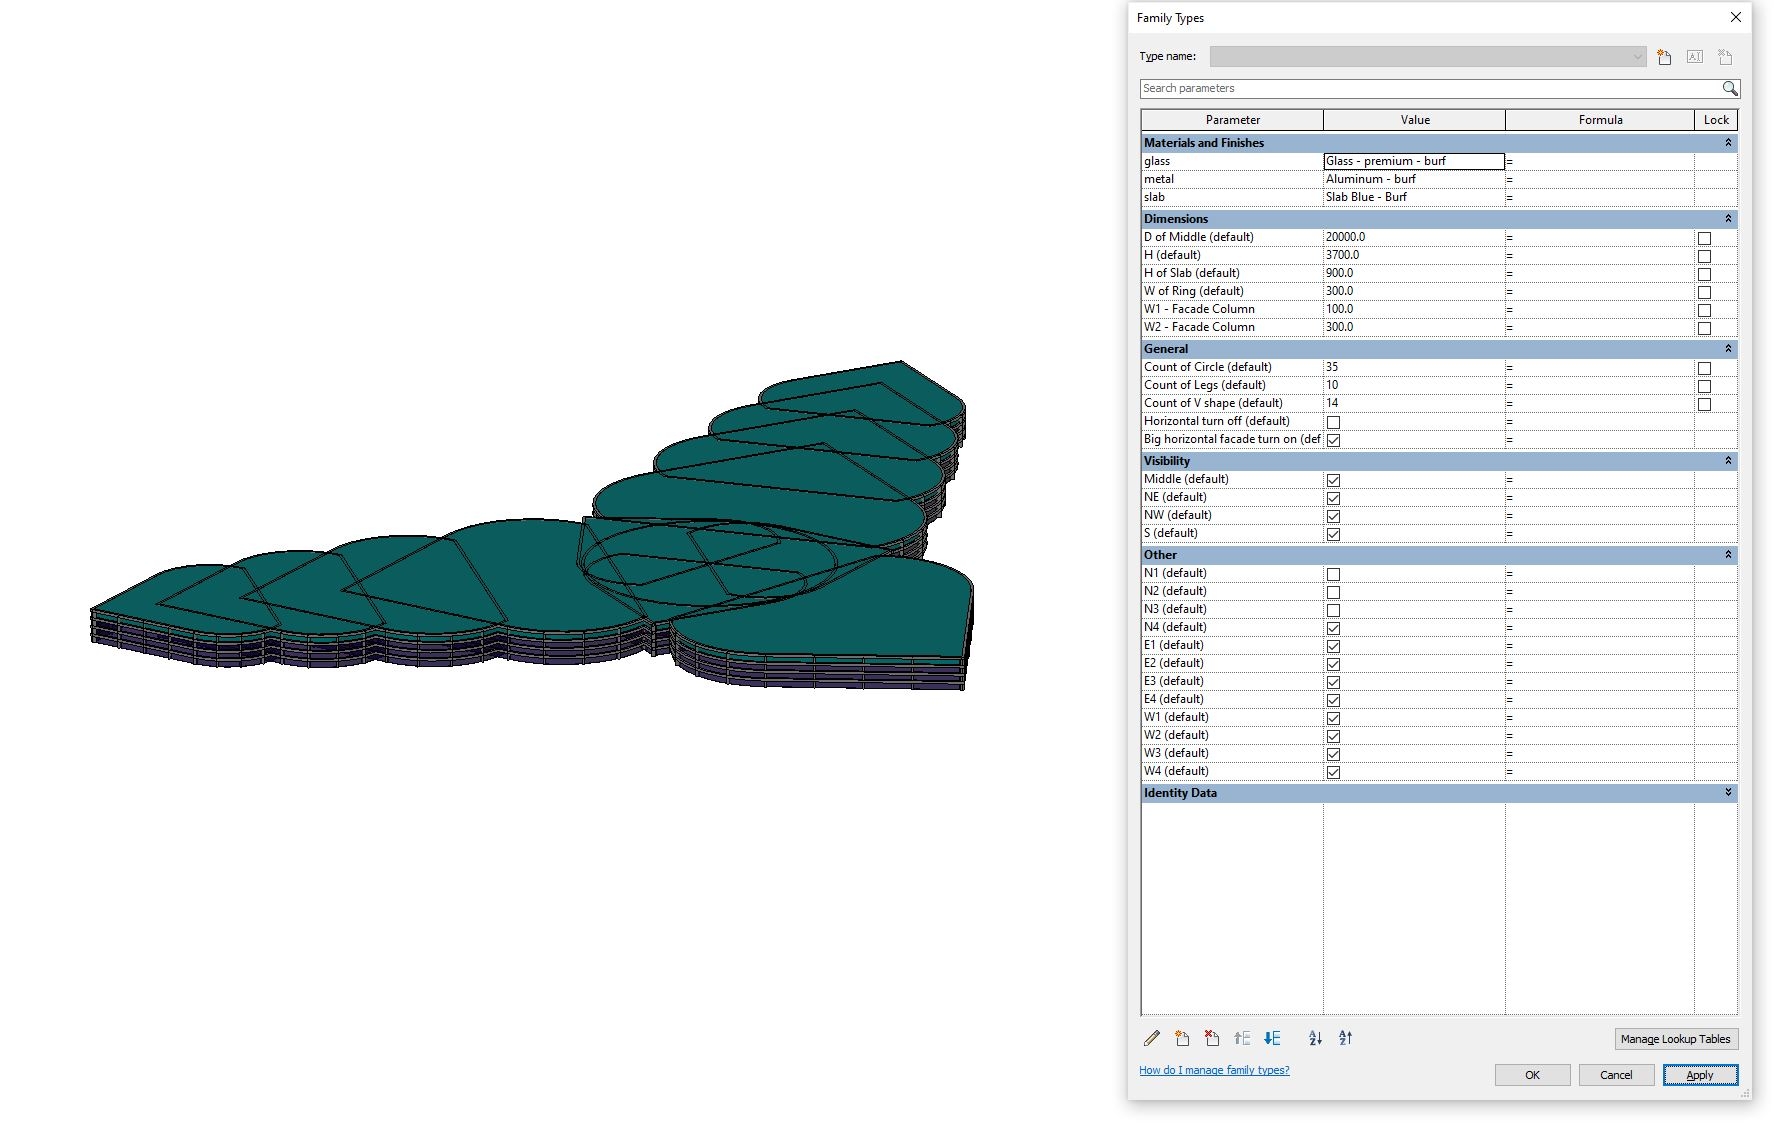Click the delete type icon
This screenshot has height=1140, width=1788.
point(1723,57)
